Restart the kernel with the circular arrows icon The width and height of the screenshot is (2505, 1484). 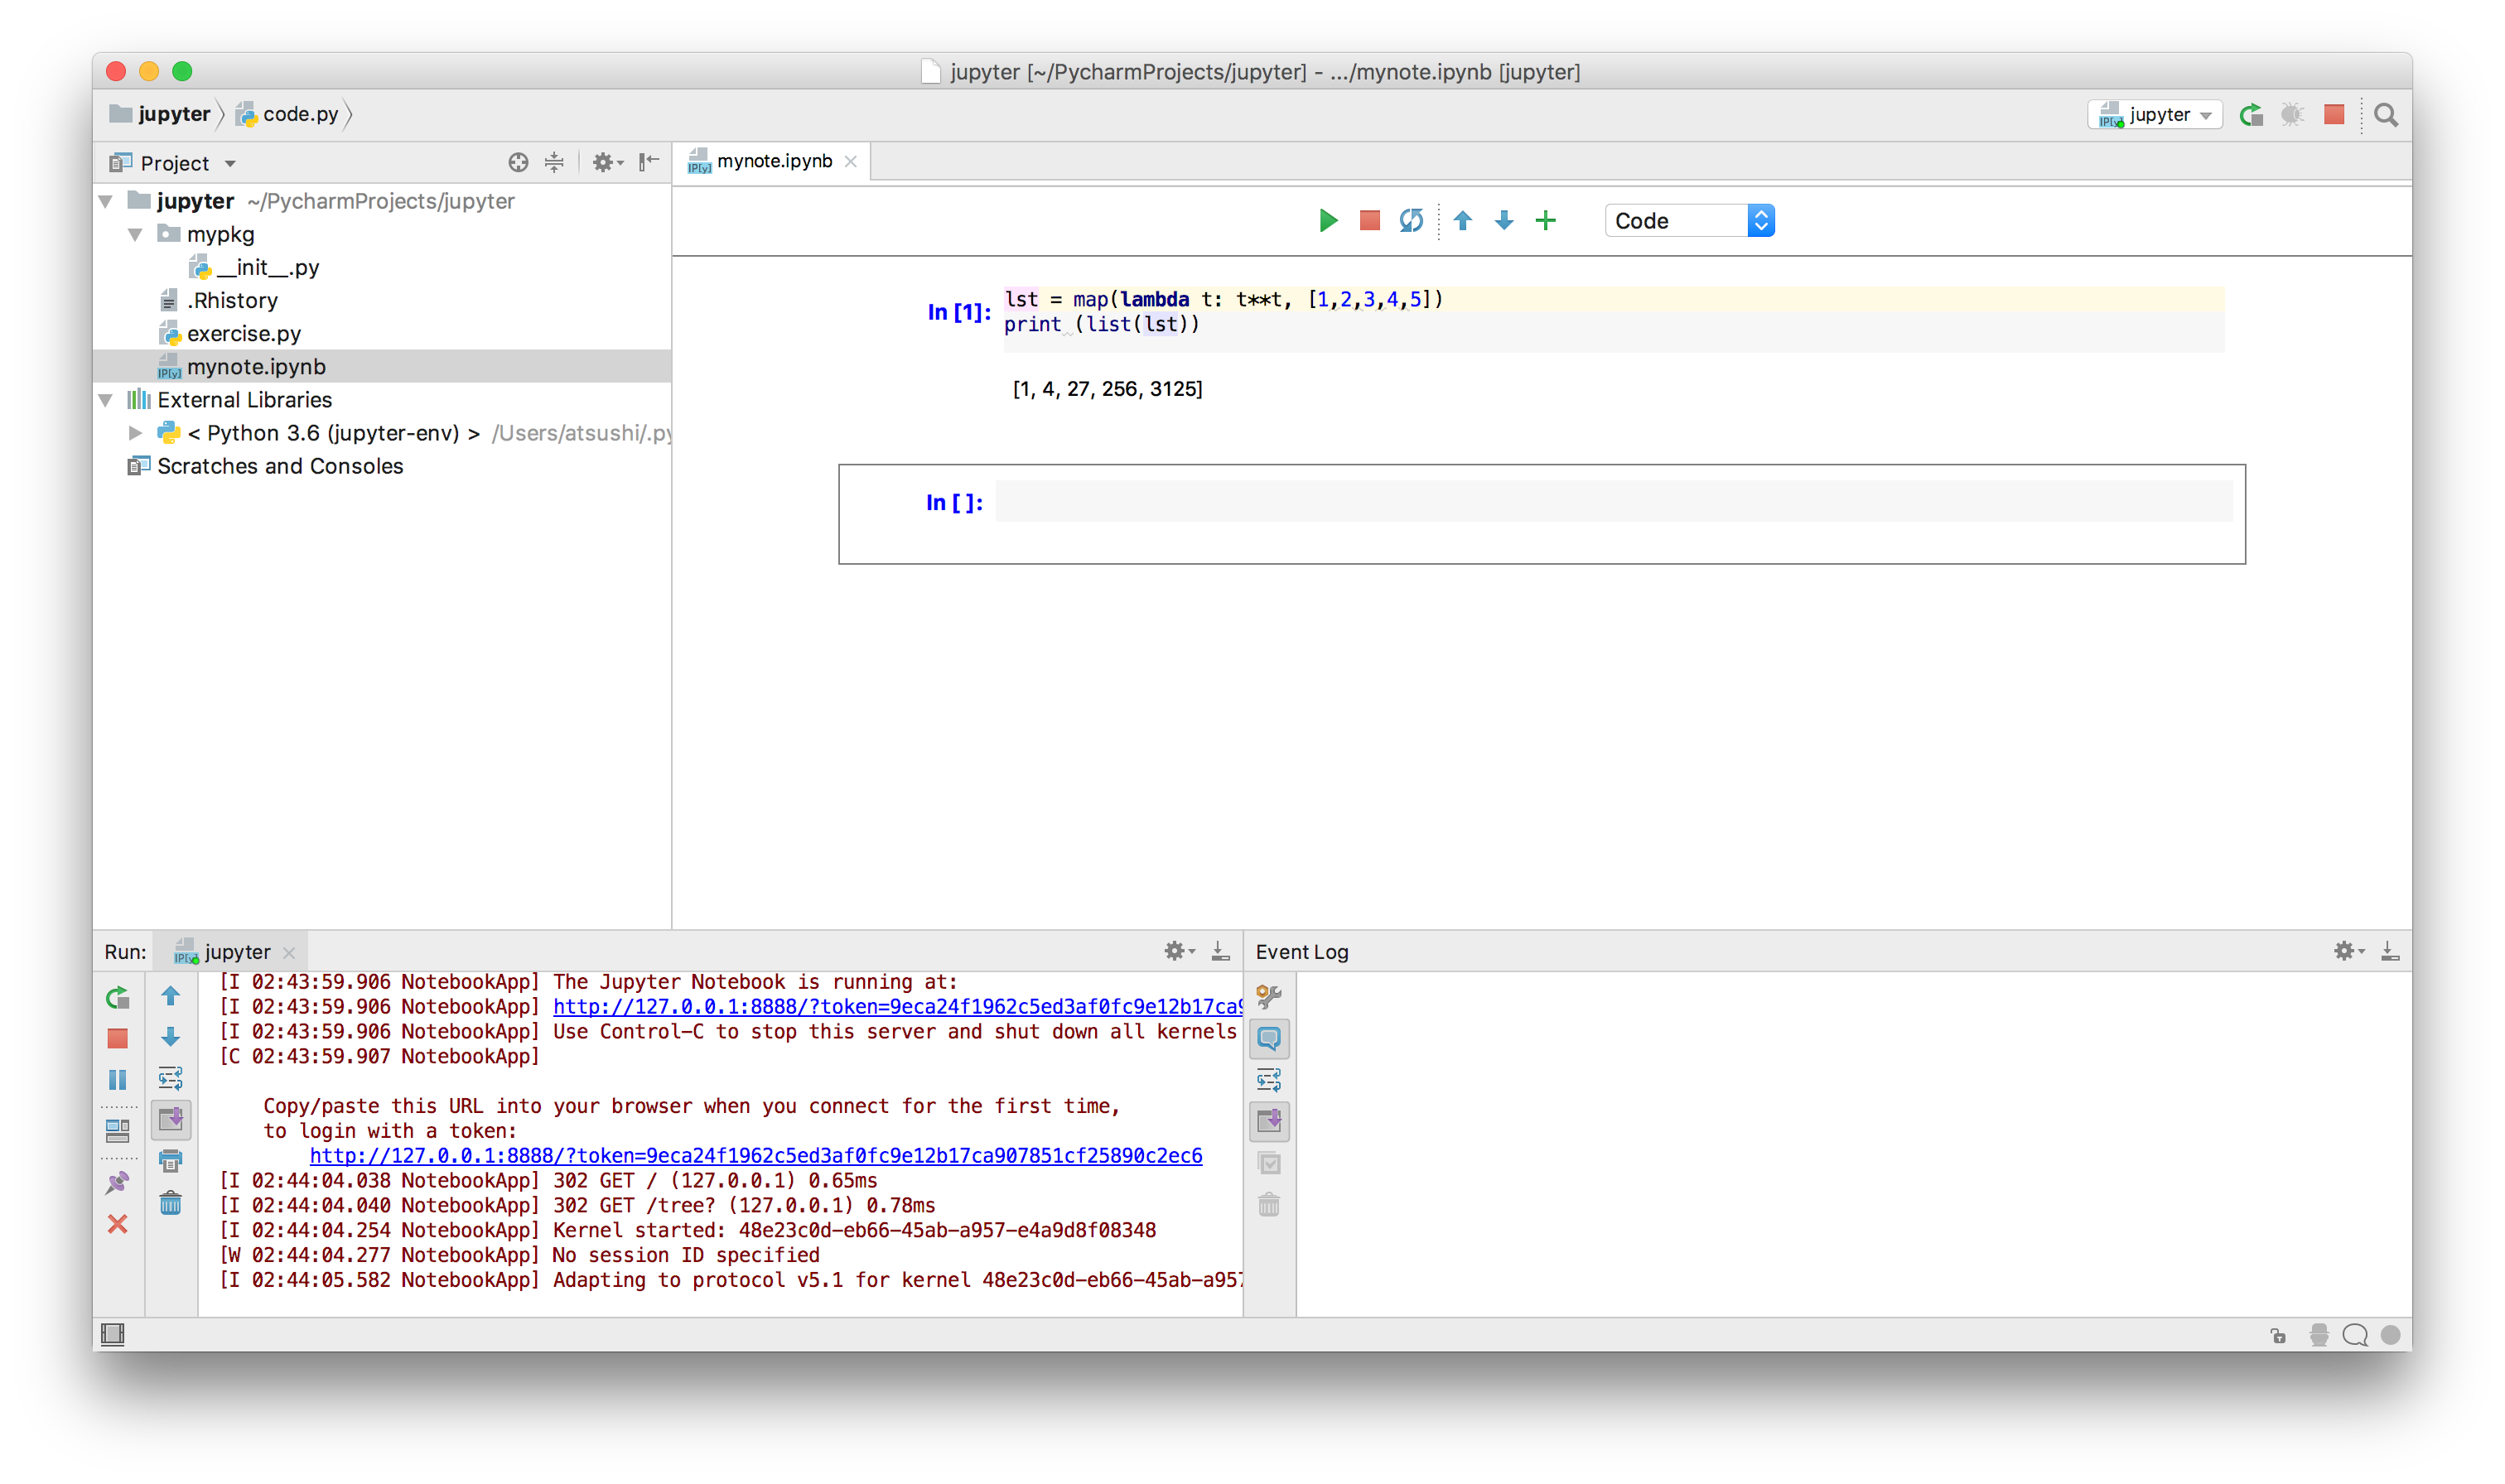click(1411, 220)
